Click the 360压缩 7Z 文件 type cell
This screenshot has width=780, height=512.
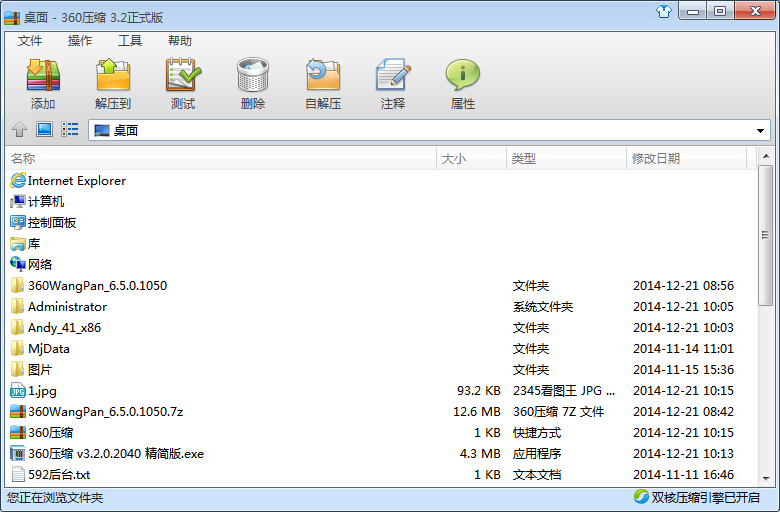[x=558, y=411]
